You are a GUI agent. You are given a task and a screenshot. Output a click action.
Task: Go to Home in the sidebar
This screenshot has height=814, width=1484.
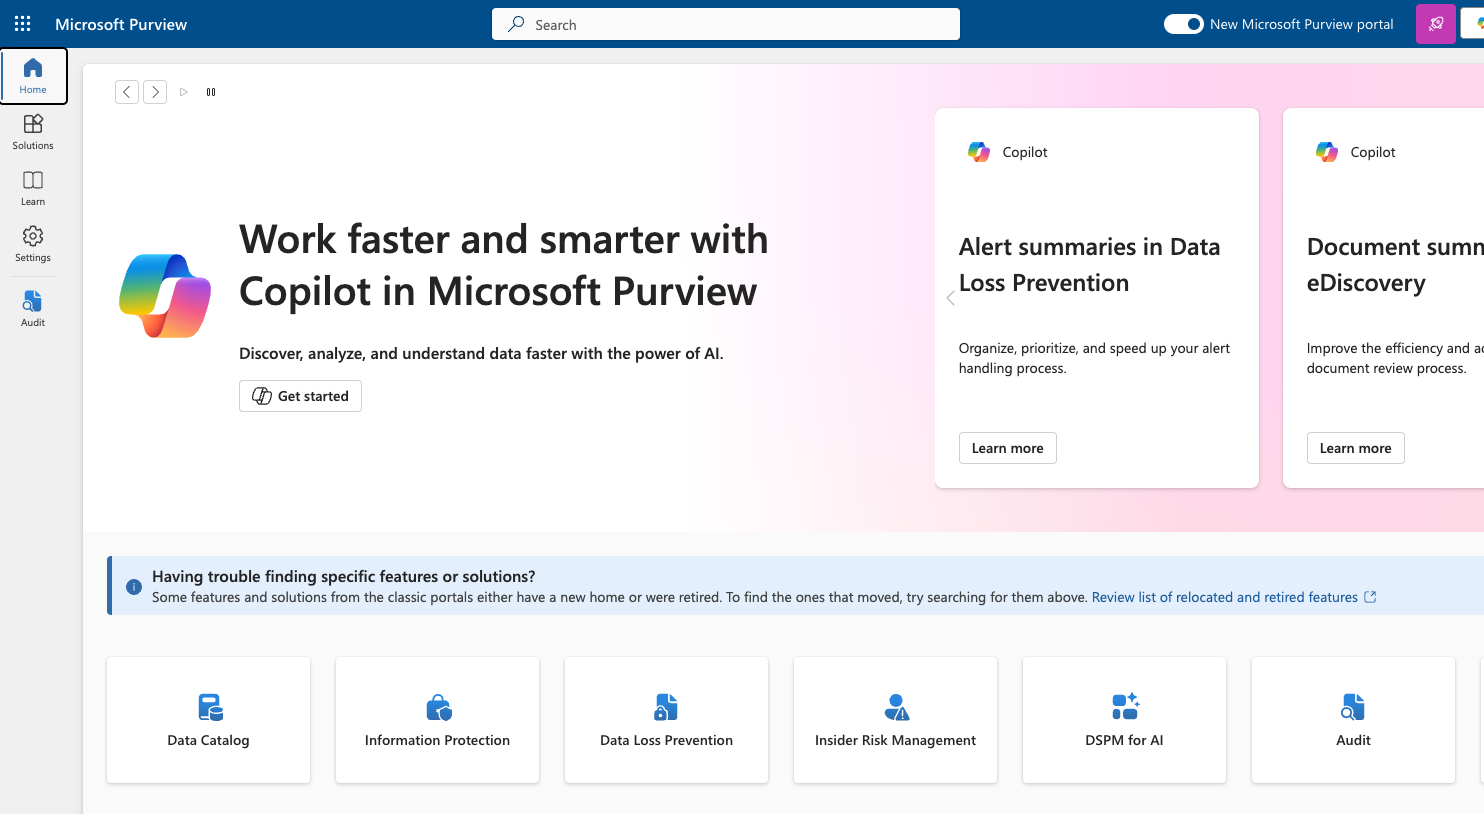[x=33, y=76]
